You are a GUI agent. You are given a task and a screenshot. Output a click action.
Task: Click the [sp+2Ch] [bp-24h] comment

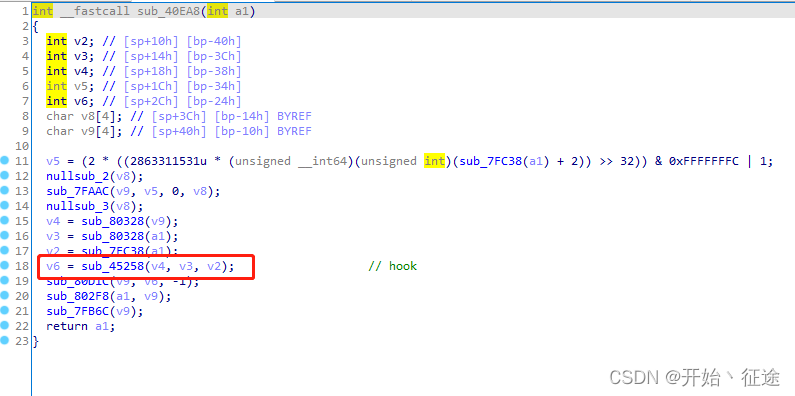click(183, 101)
